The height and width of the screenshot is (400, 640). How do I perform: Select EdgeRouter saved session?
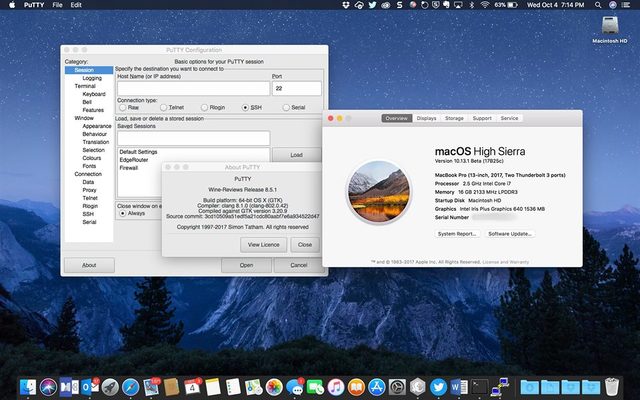(134, 160)
